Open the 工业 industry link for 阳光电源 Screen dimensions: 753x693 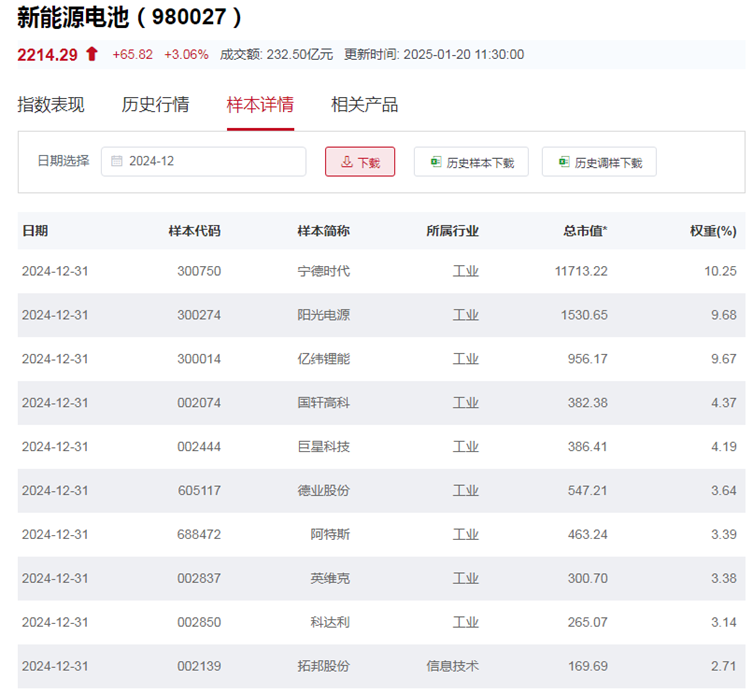tap(465, 315)
